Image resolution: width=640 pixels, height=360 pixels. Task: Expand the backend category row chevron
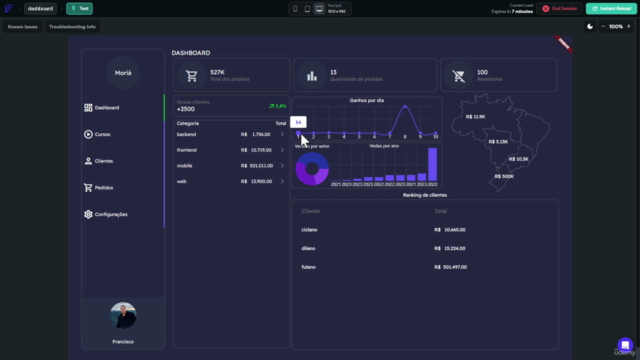[282, 134]
